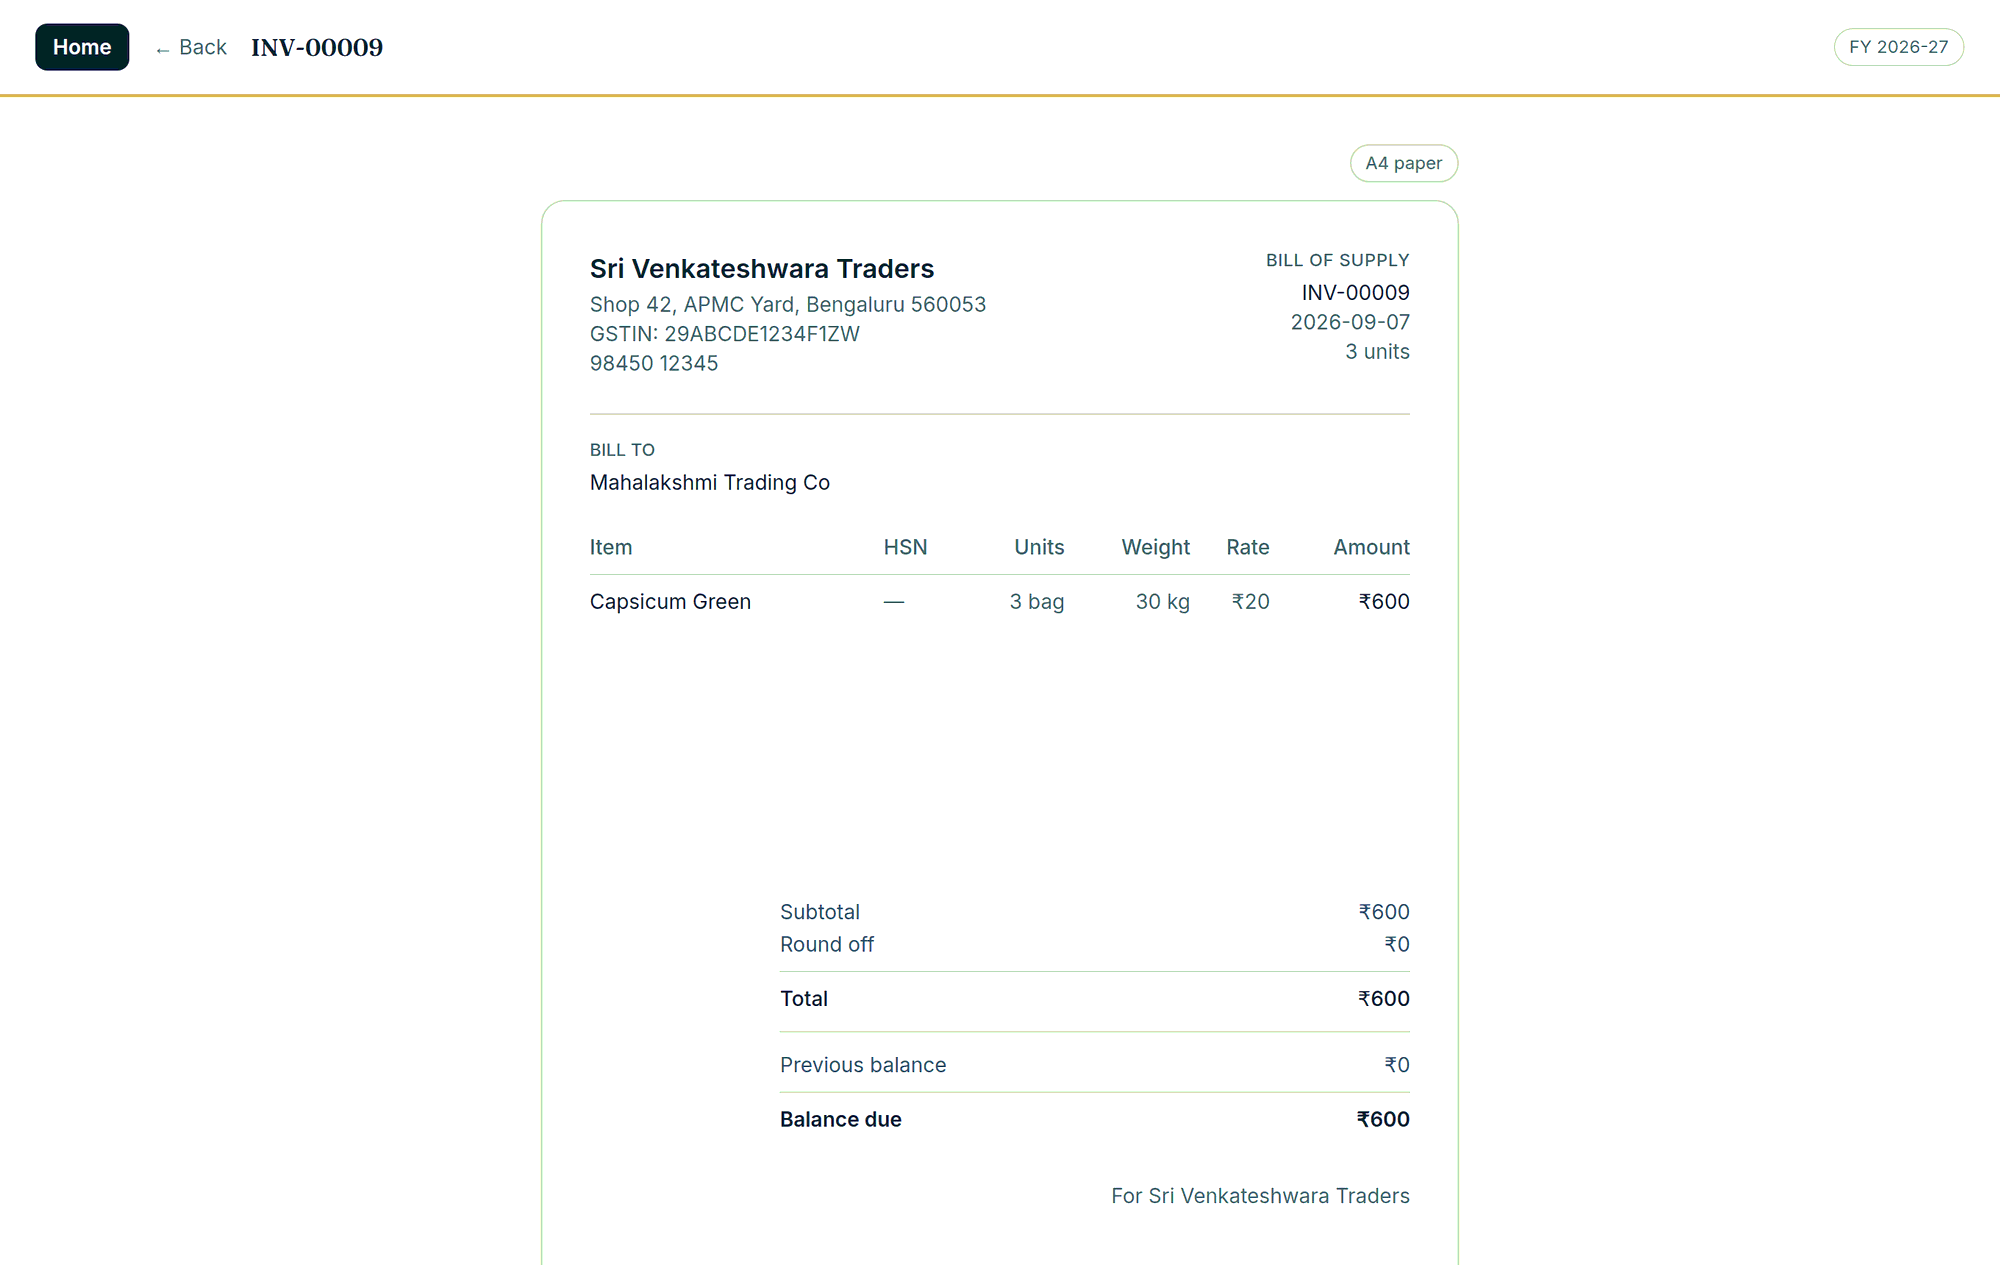This screenshot has height=1265, width=2000.
Task: Select customer name Mahalakshmi Trading Co
Action: pos(710,482)
